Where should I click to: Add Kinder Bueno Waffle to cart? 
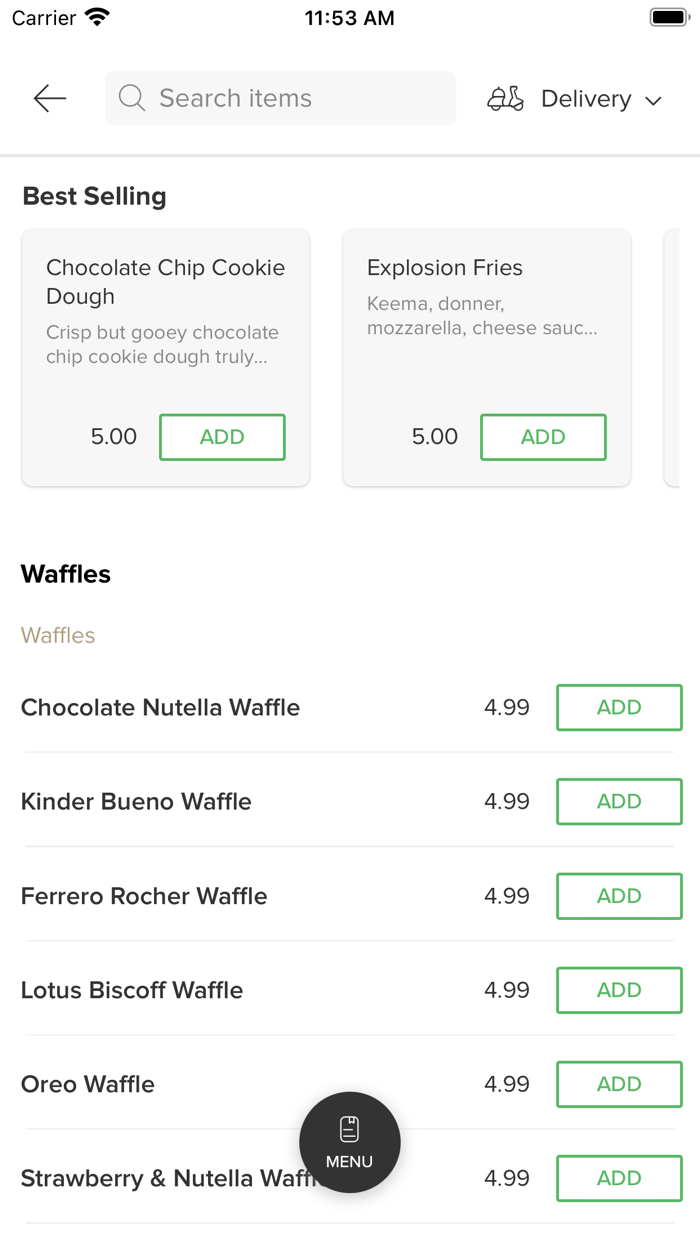[619, 801]
